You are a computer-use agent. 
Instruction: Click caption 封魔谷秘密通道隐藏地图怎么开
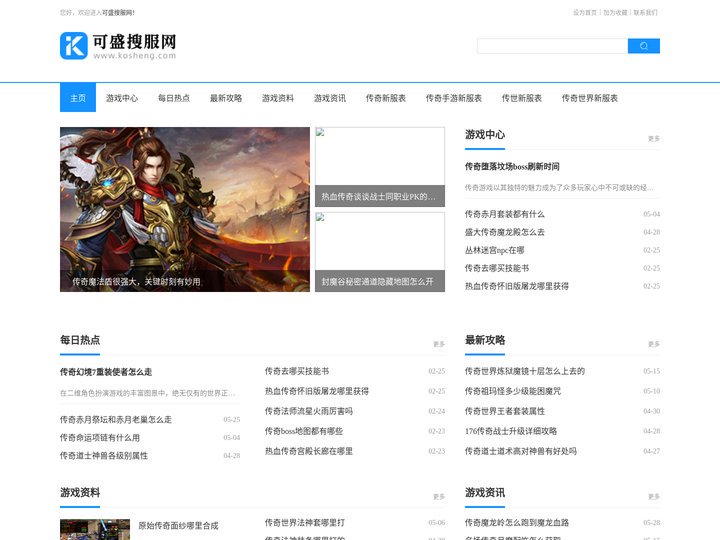(x=377, y=281)
